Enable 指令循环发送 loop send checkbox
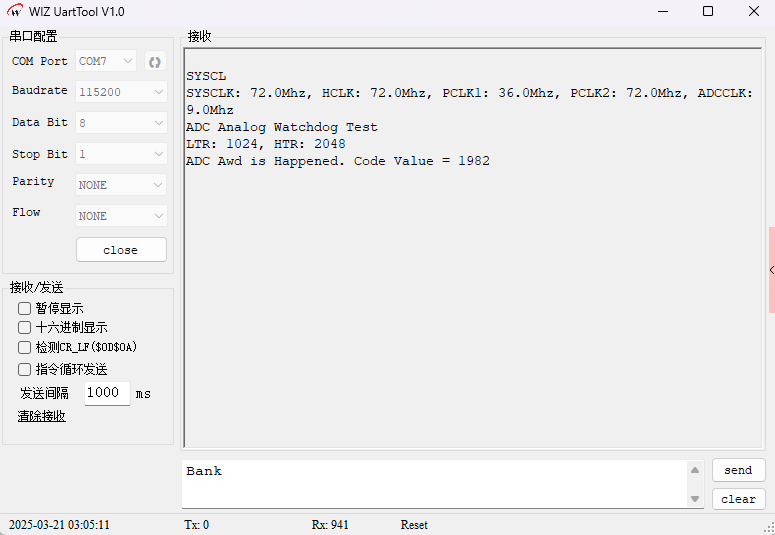 tap(25, 369)
